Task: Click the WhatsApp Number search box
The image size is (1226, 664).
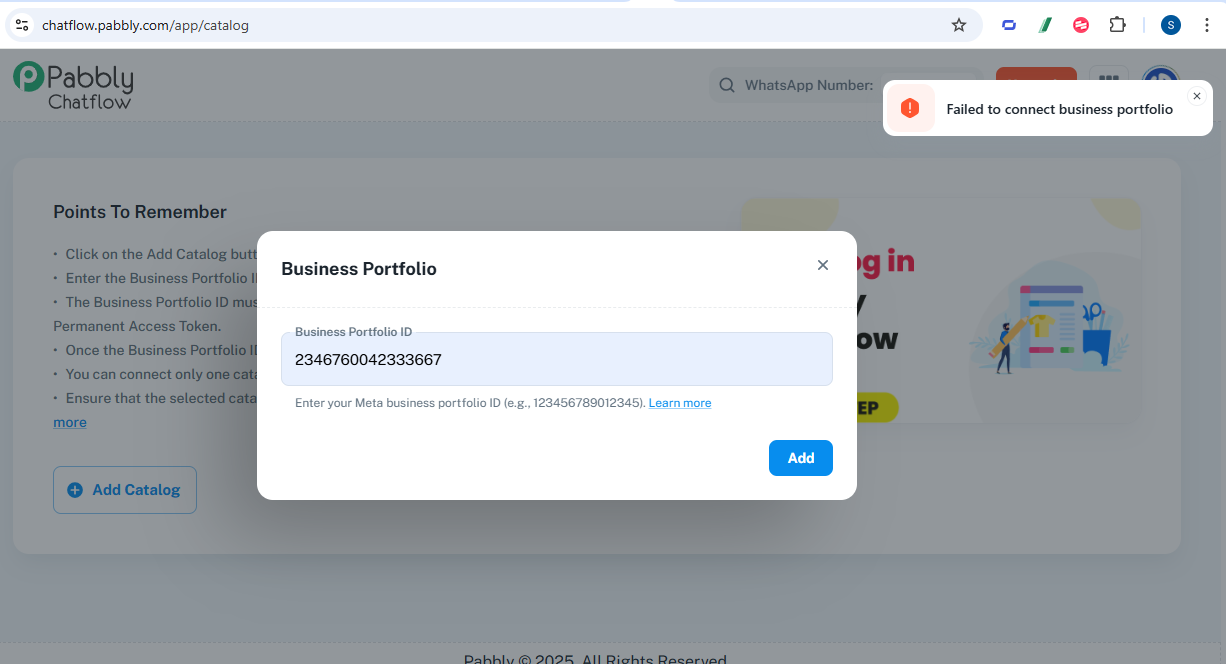Action: coord(844,85)
